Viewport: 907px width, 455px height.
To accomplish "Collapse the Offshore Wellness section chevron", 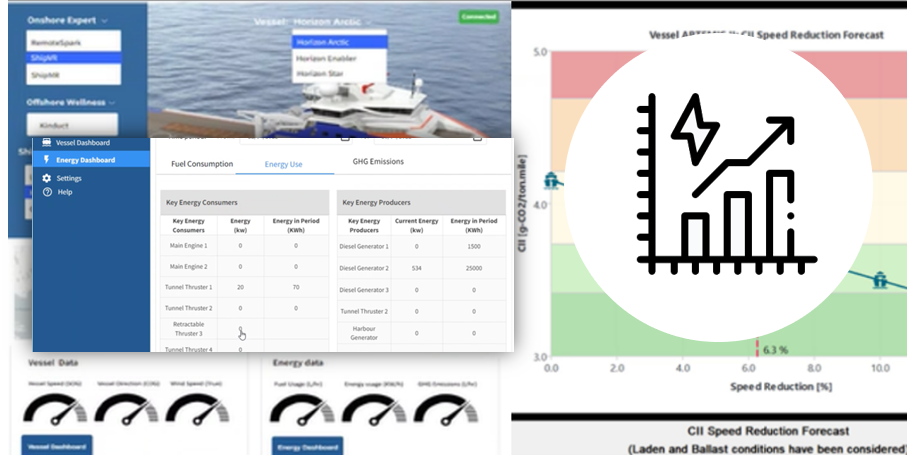I will coord(113,102).
